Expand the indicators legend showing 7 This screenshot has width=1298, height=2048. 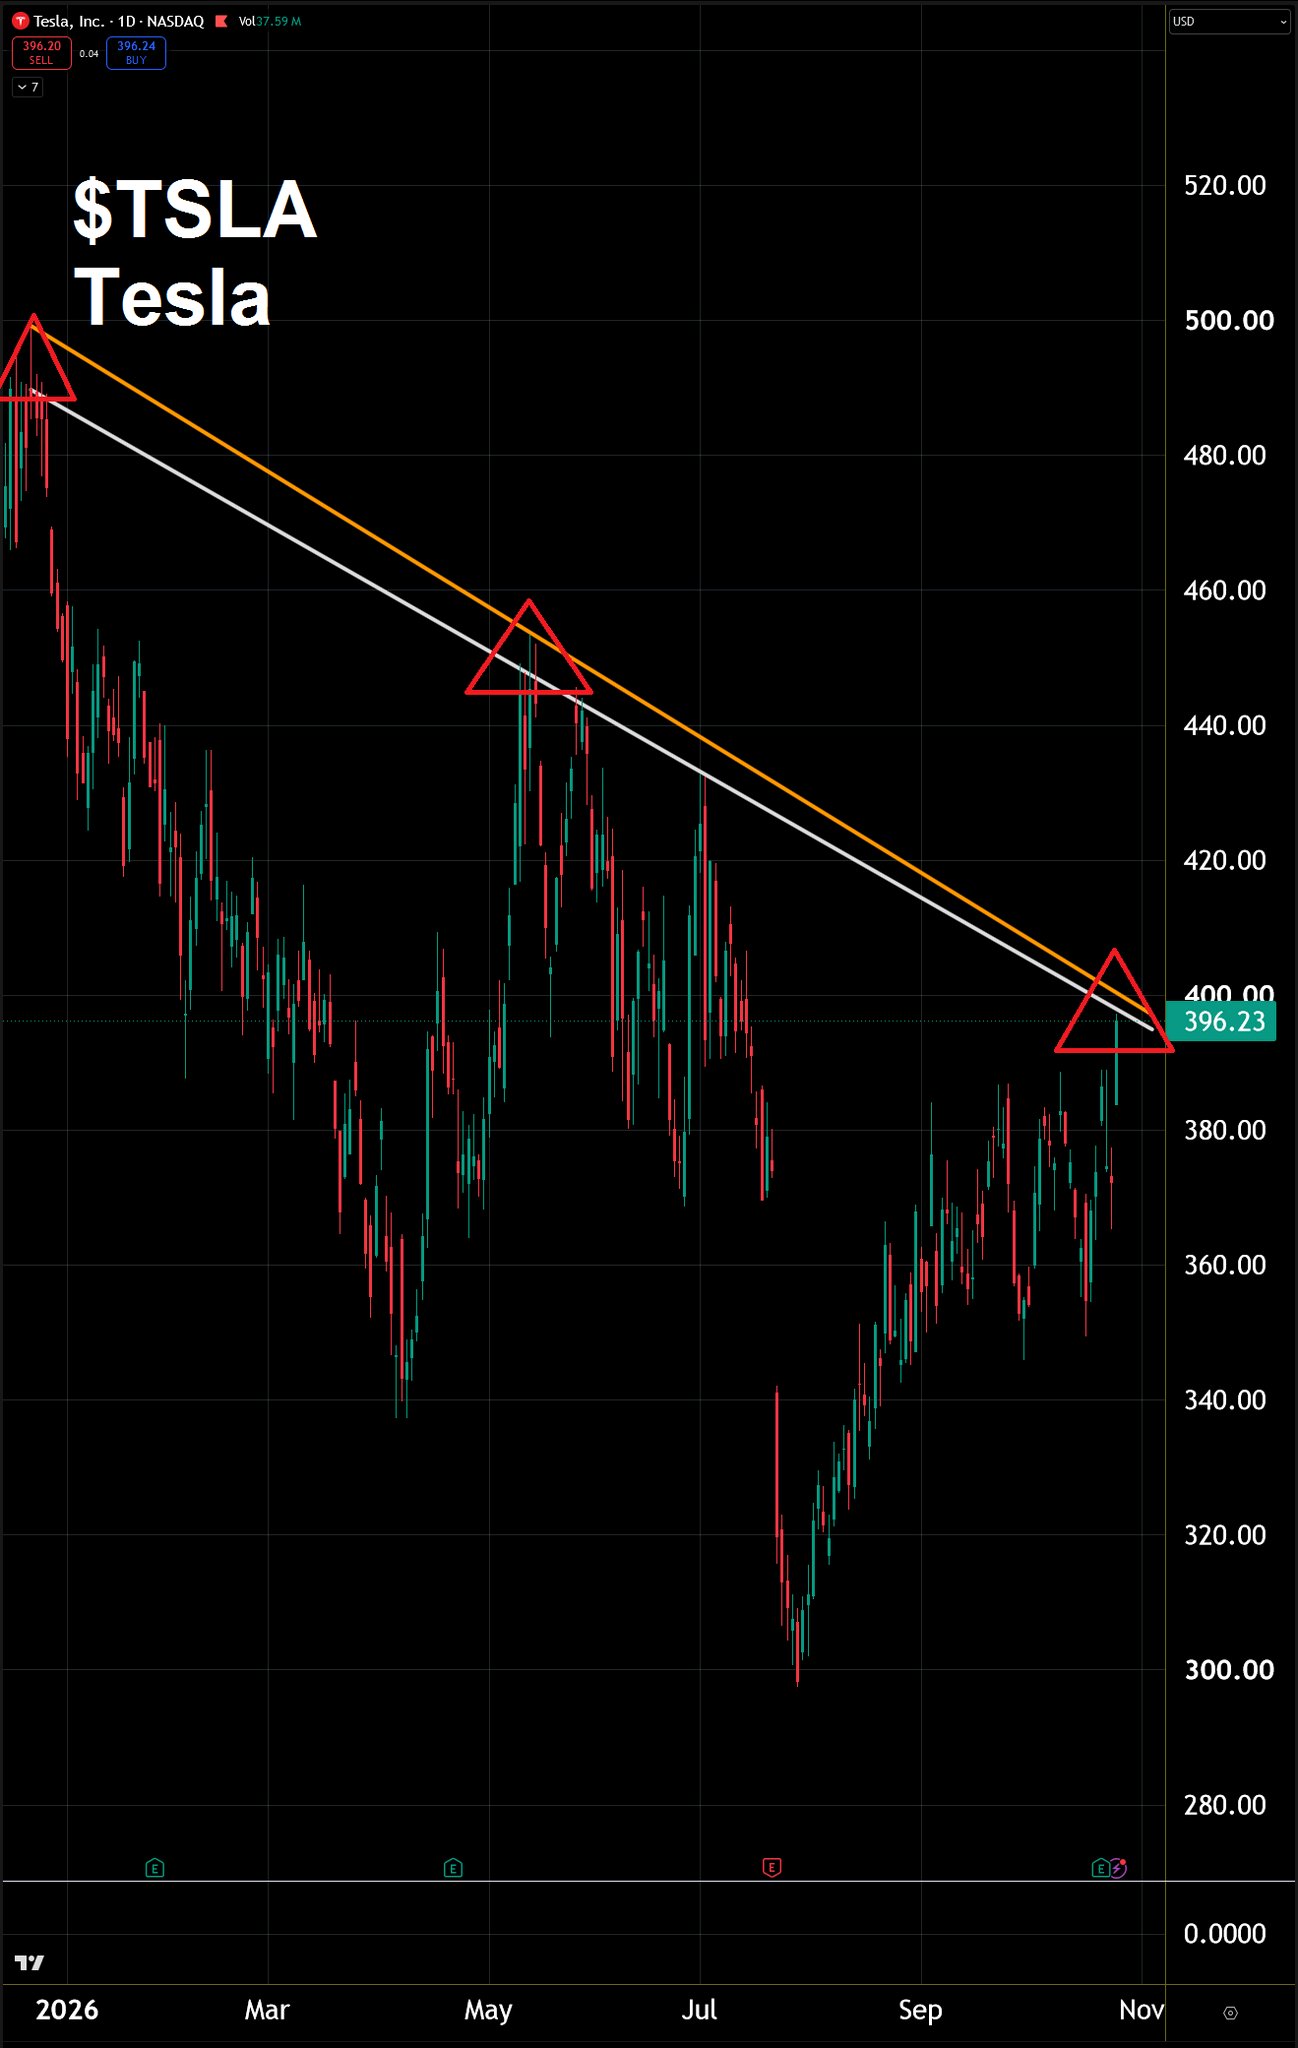coord(28,88)
